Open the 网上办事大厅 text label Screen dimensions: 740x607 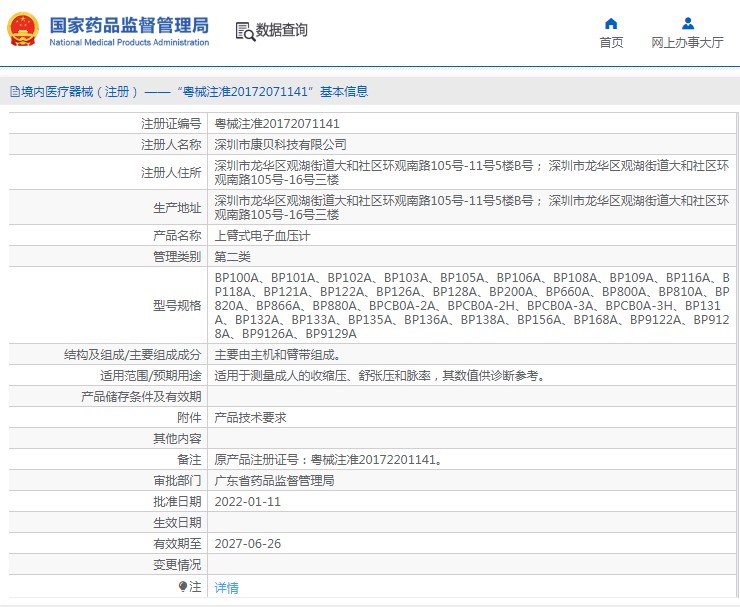coord(687,43)
